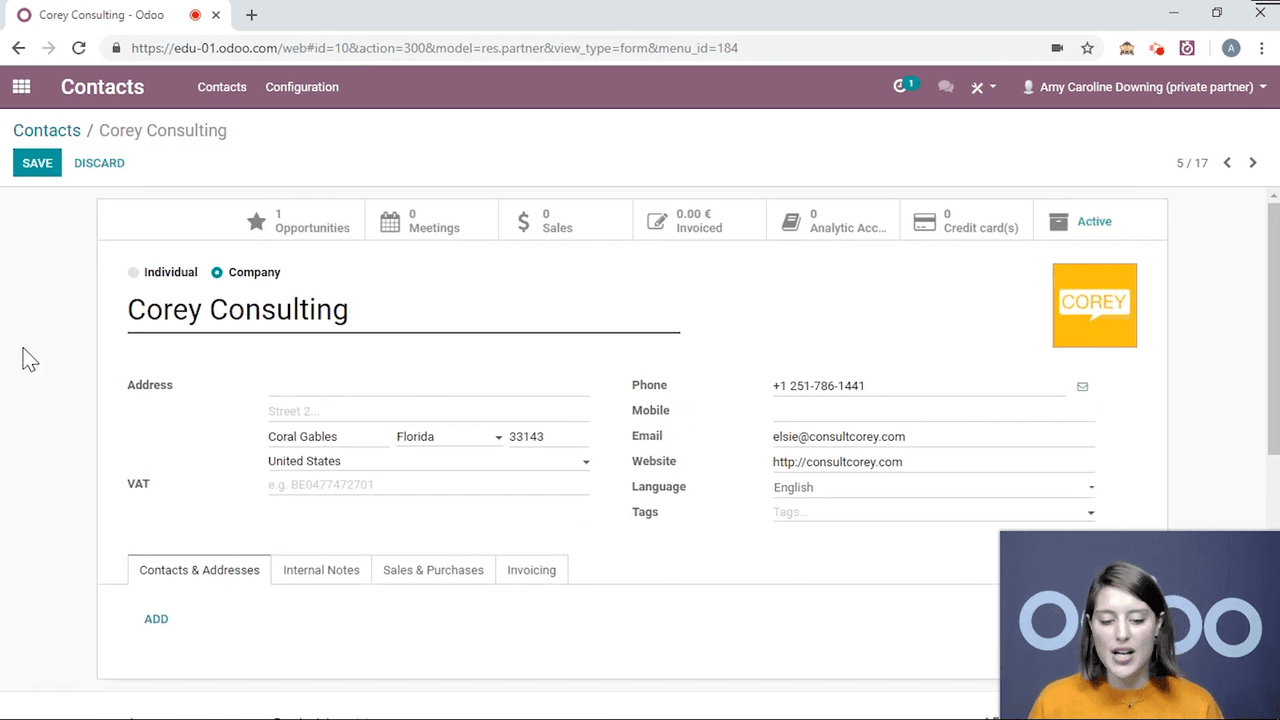1280x720 pixels.
Task: Click the Credit cards smart button icon
Action: point(924,221)
